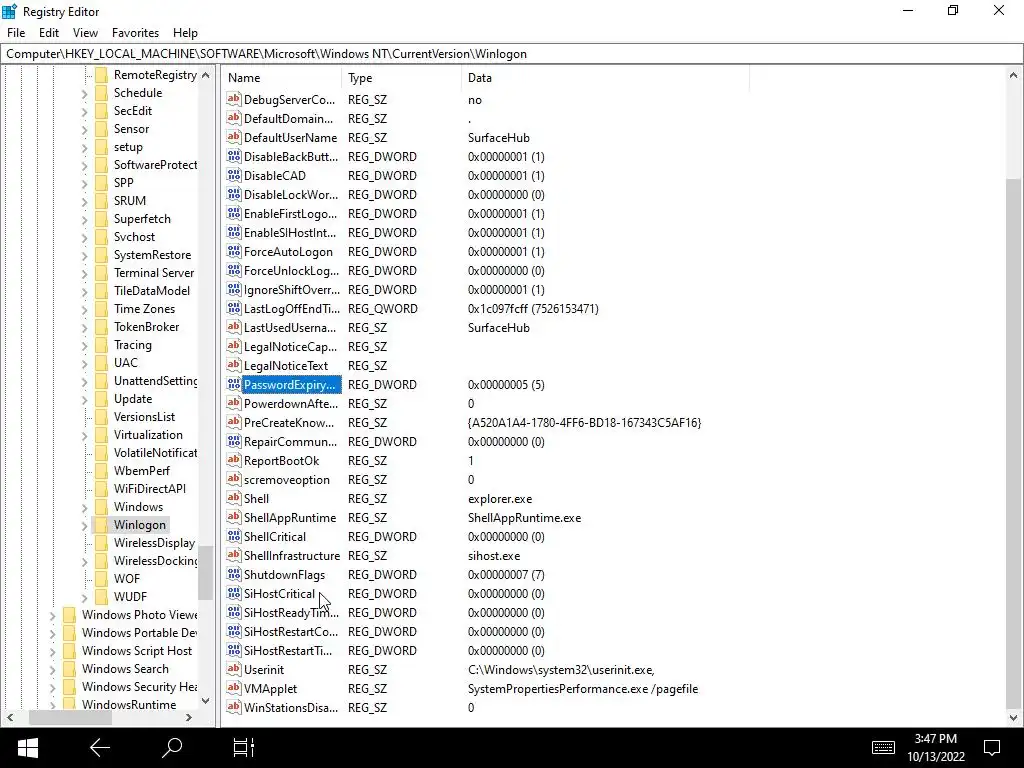The image size is (1024, 768).
Task: Expand the WUDF key
Action: [x=85, y=597]
